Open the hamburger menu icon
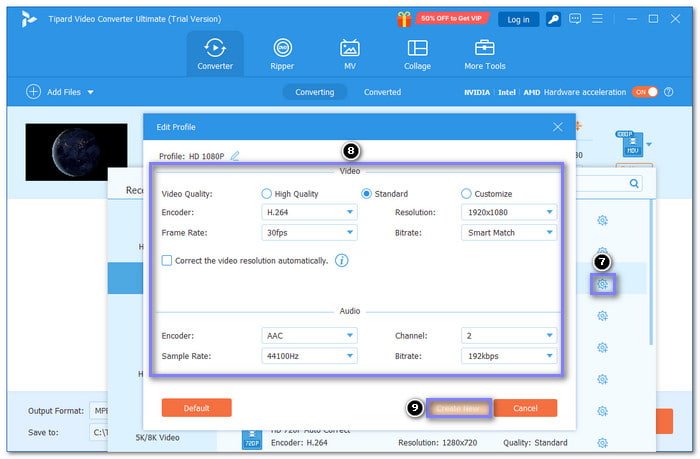Image resolution: width=700 pixels, height=459 pixels. pos(597,19)
